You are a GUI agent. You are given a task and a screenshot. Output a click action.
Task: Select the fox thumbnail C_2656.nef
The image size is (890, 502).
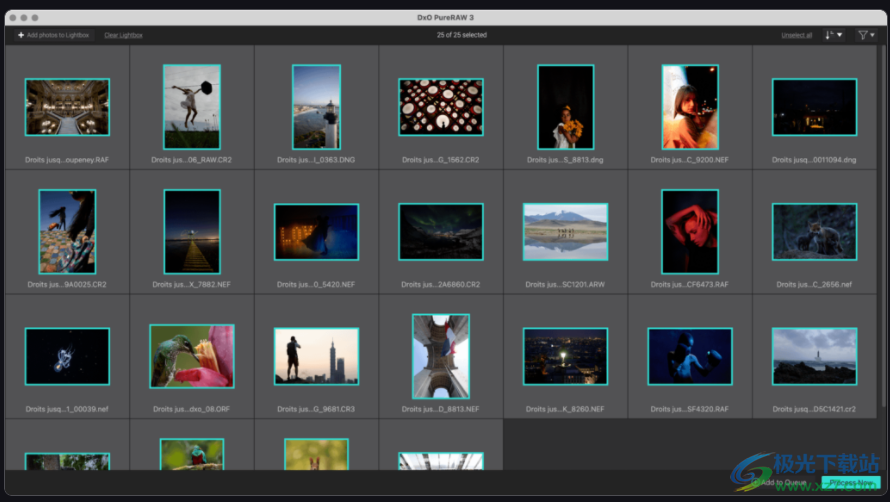pos(815,232)
